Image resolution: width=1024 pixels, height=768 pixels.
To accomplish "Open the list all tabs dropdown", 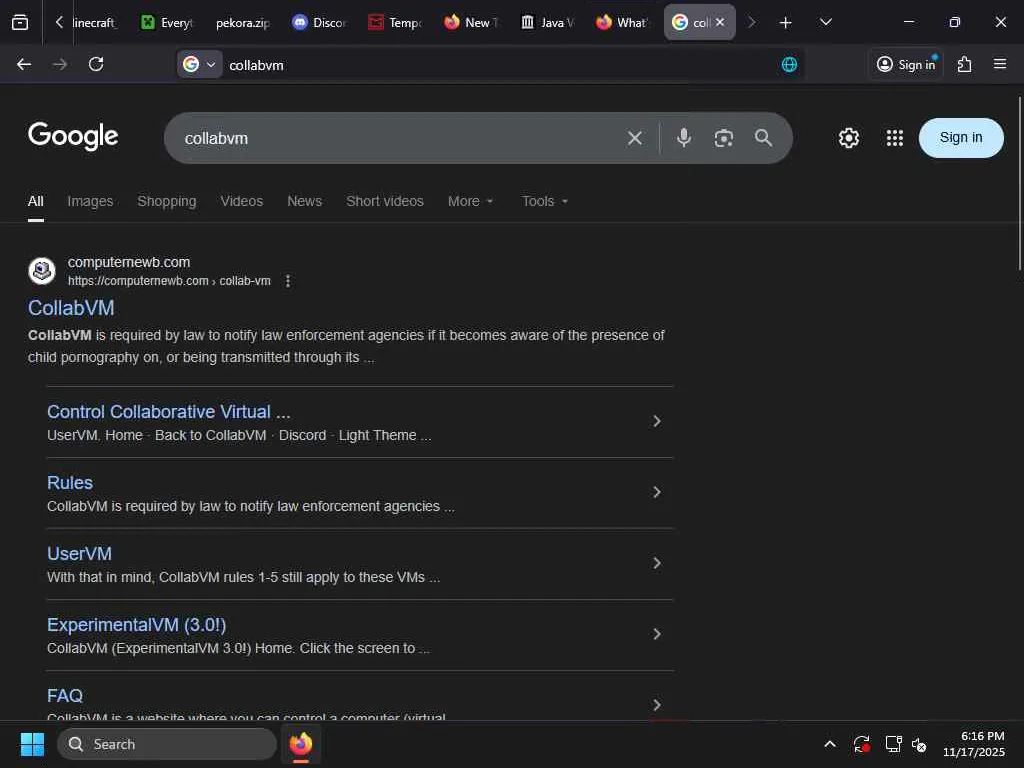I will click(x=825, y=22).
